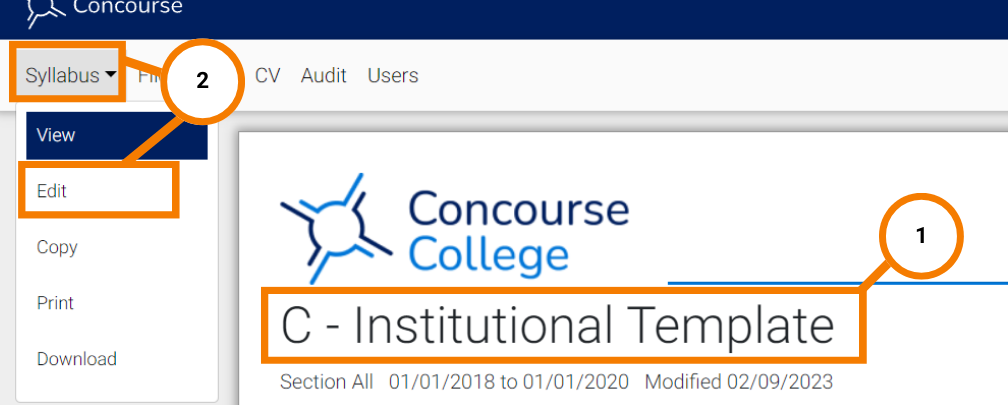The height and width of the screenshot is (405, 1008).
Task: Click the Concourse College starburst logo
Action: [336, 228]
